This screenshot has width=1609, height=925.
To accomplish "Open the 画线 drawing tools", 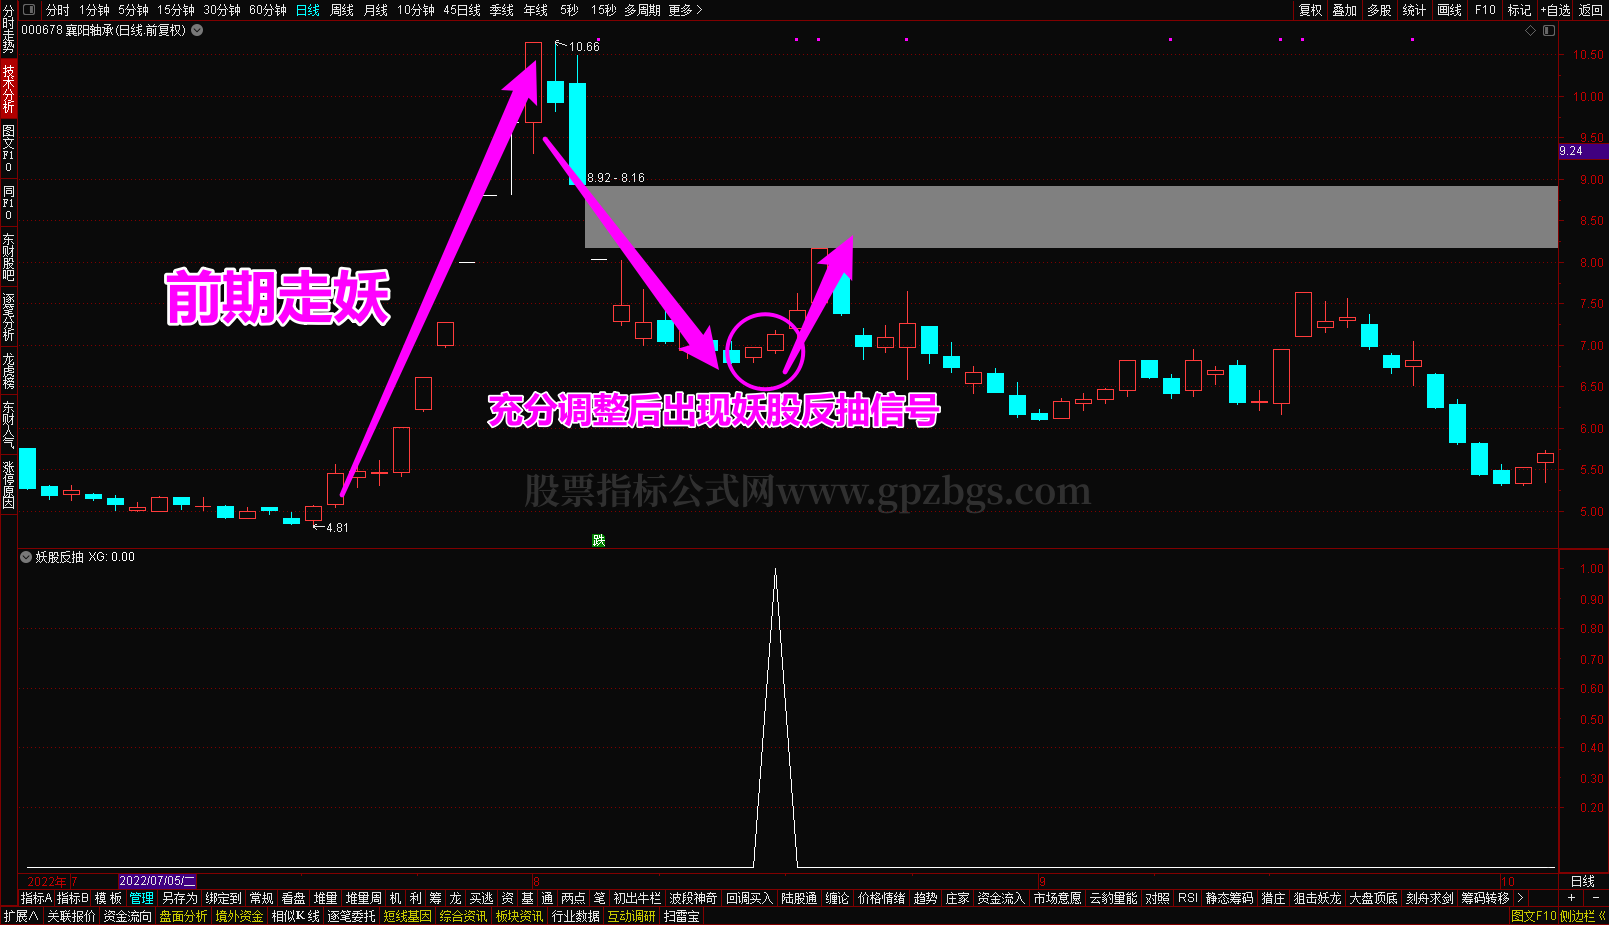I will pos(1450,10).
